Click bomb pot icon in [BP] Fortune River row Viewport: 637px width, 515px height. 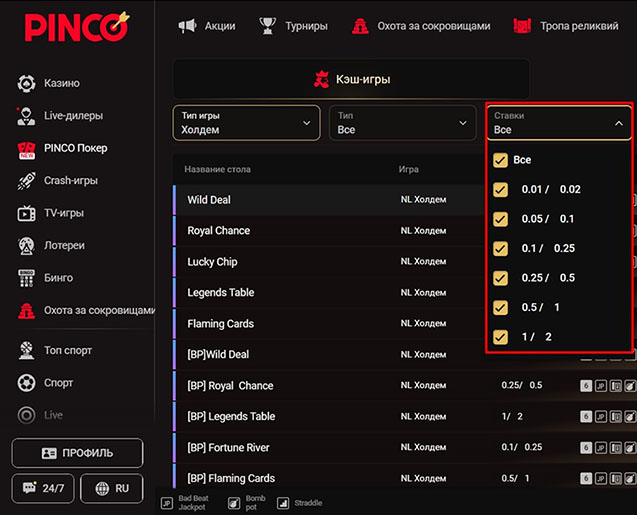[x=630, y=448]
